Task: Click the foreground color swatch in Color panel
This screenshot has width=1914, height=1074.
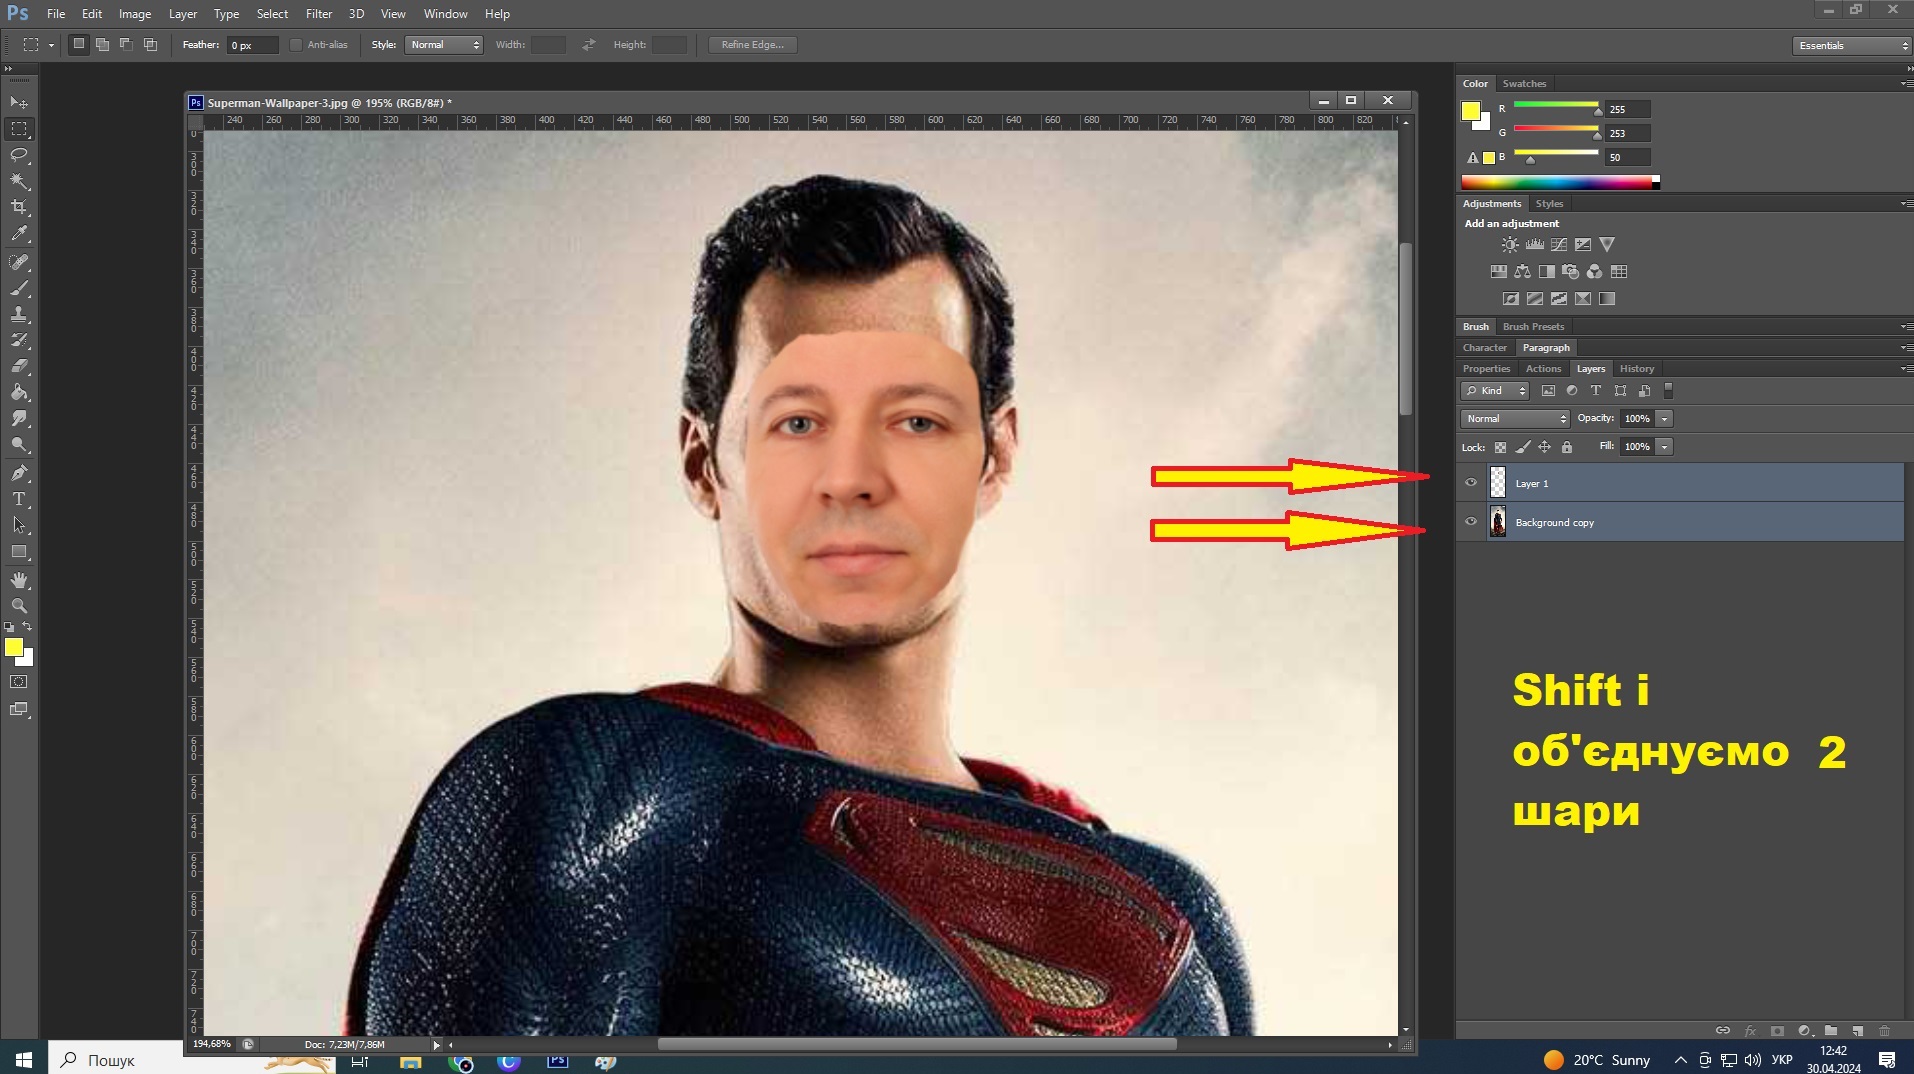Action: 1470,111
